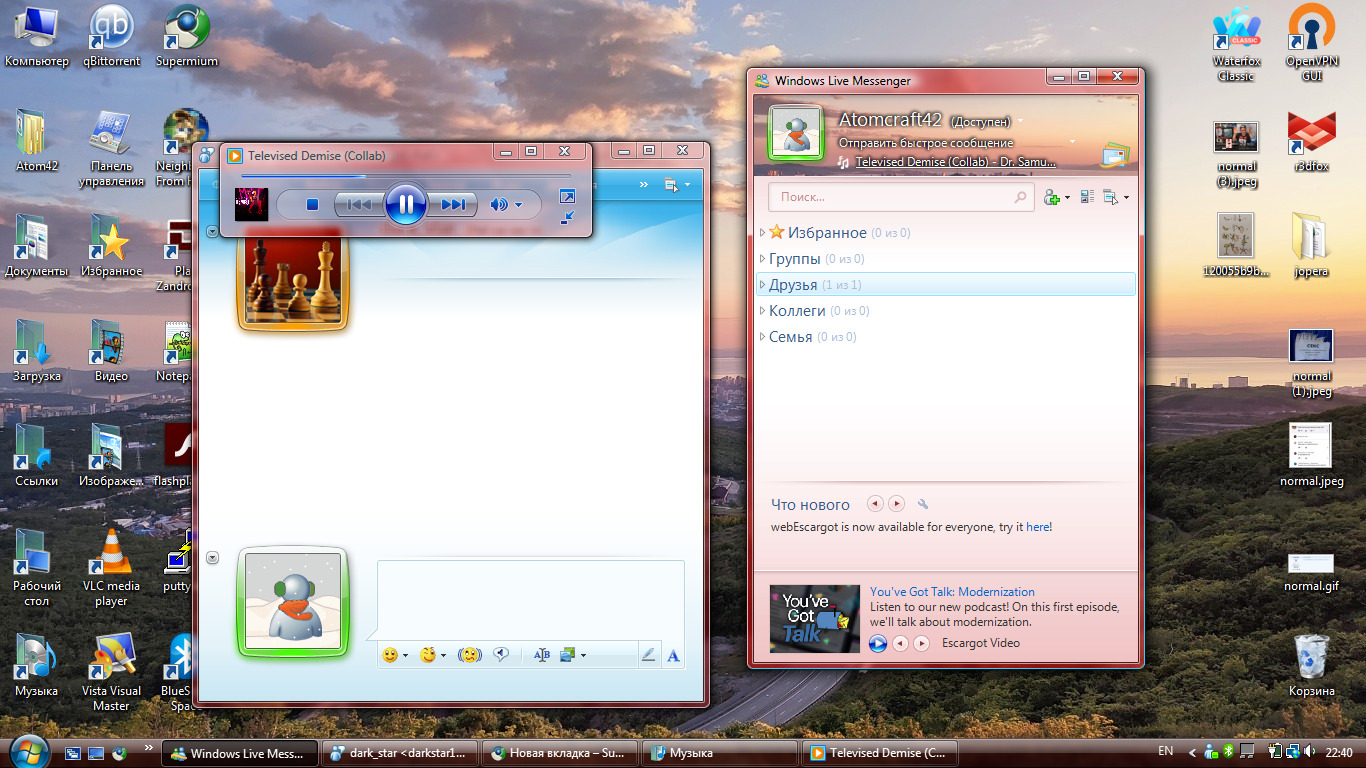Go back to the previous track
The height and width of the screenshot is (768, 1366).
pyautogui.click(x=358, y=205)
